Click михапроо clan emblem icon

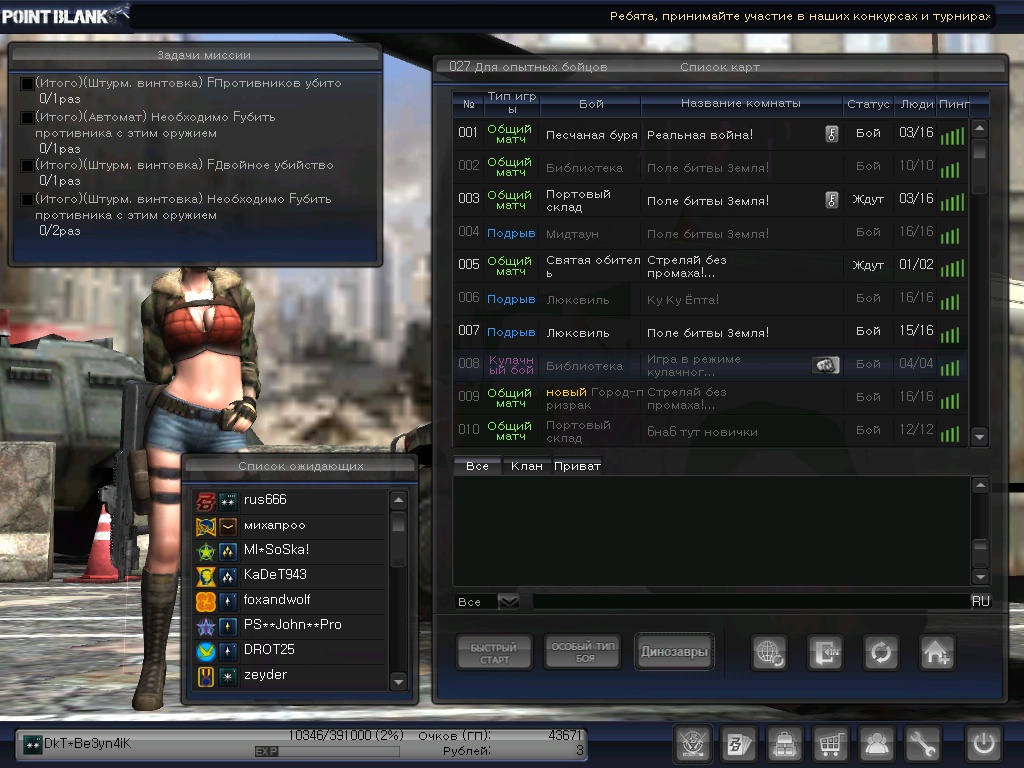(206, 526)
